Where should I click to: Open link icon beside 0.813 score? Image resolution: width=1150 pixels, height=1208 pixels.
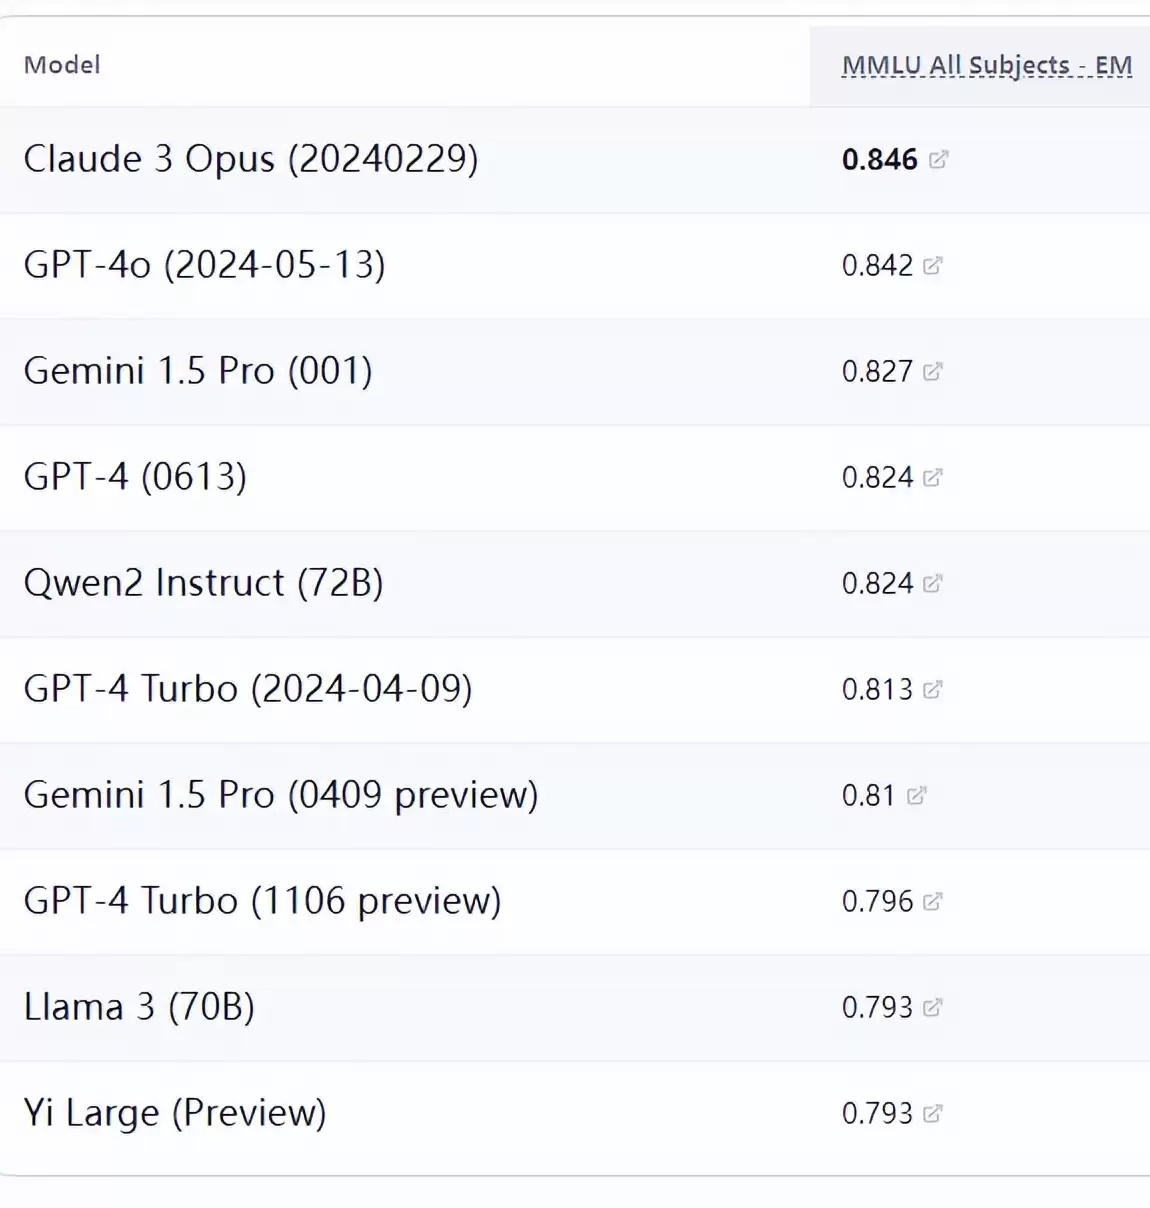(x=932, y=689)
